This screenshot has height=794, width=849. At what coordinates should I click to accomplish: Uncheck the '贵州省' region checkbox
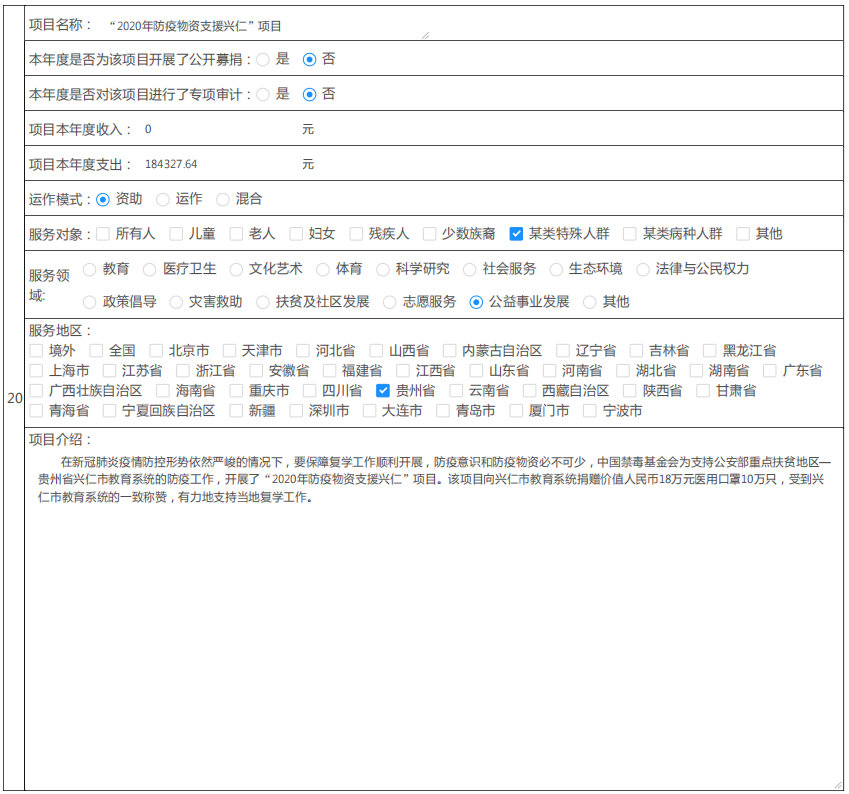pyautogui.click(x=383, y=391)
